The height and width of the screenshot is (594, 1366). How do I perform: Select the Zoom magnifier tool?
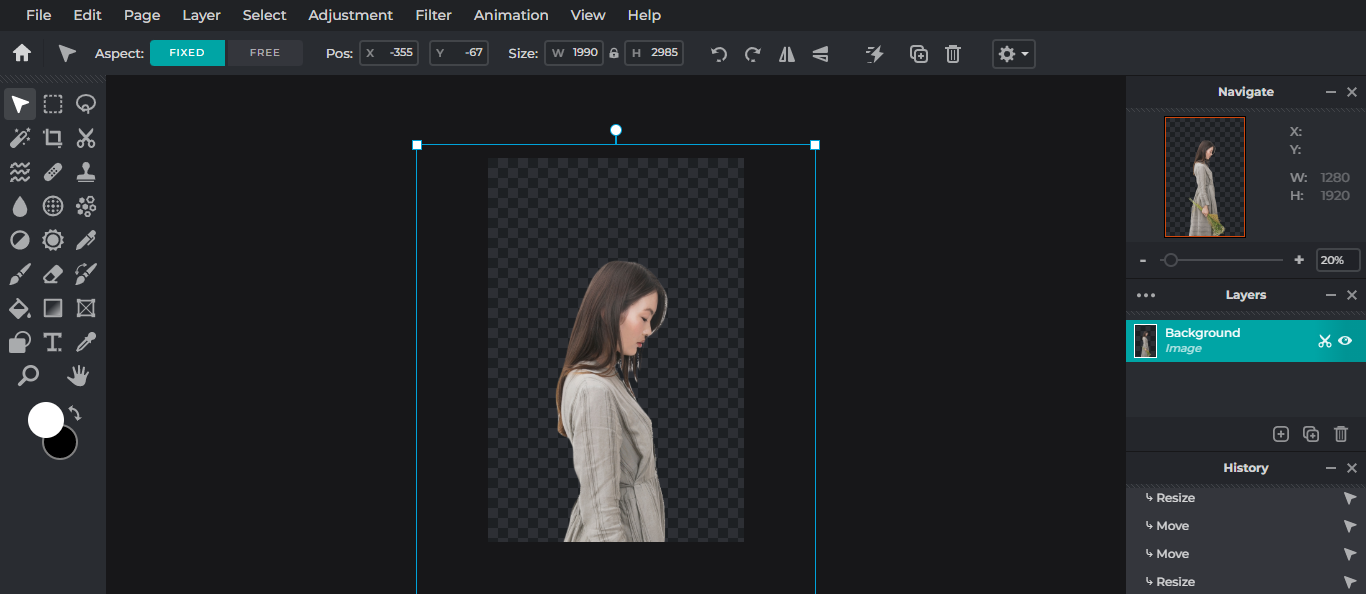pyautogui.click(x=28, y=376)
